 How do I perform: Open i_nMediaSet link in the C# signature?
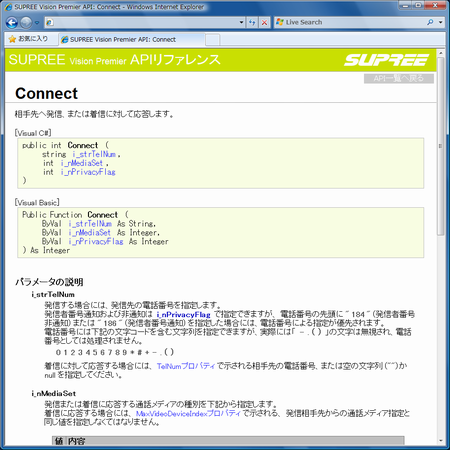[x=82, y=163]
